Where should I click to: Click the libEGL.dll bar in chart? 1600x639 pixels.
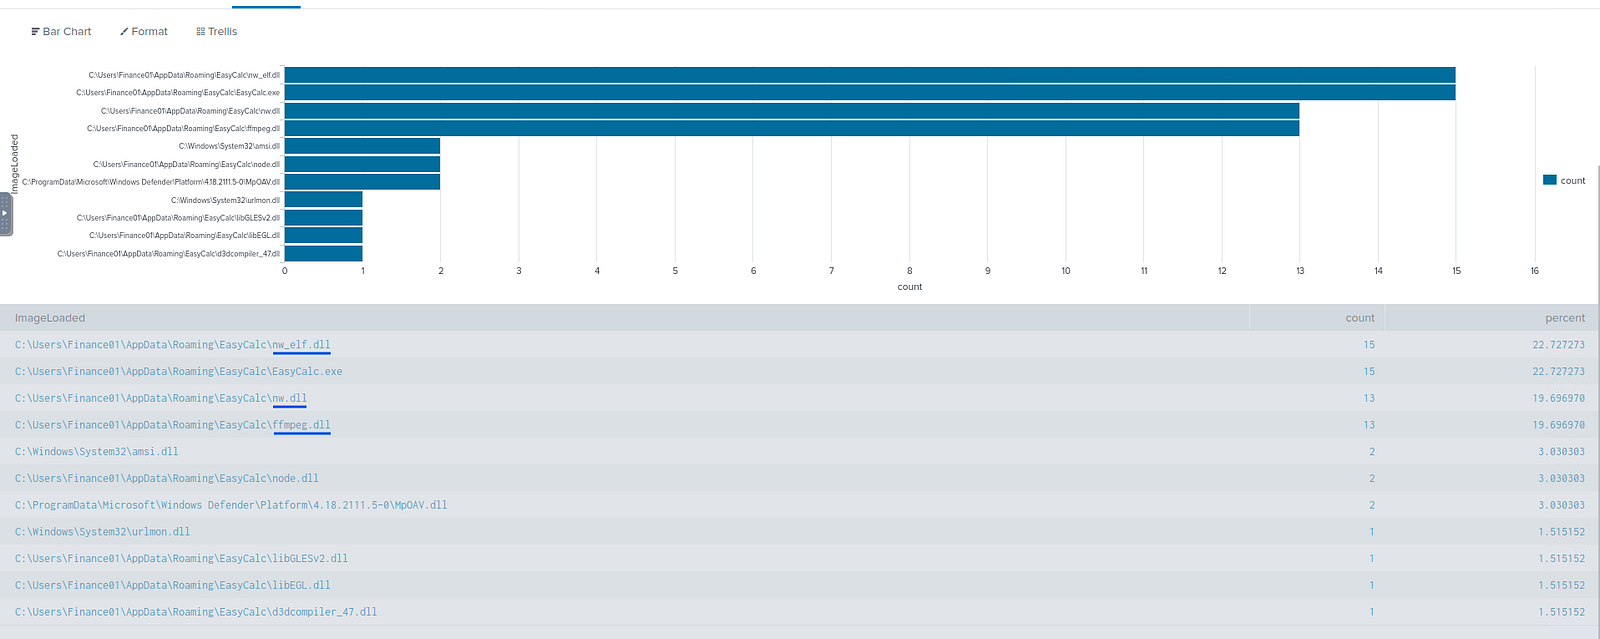coord(323,235)
